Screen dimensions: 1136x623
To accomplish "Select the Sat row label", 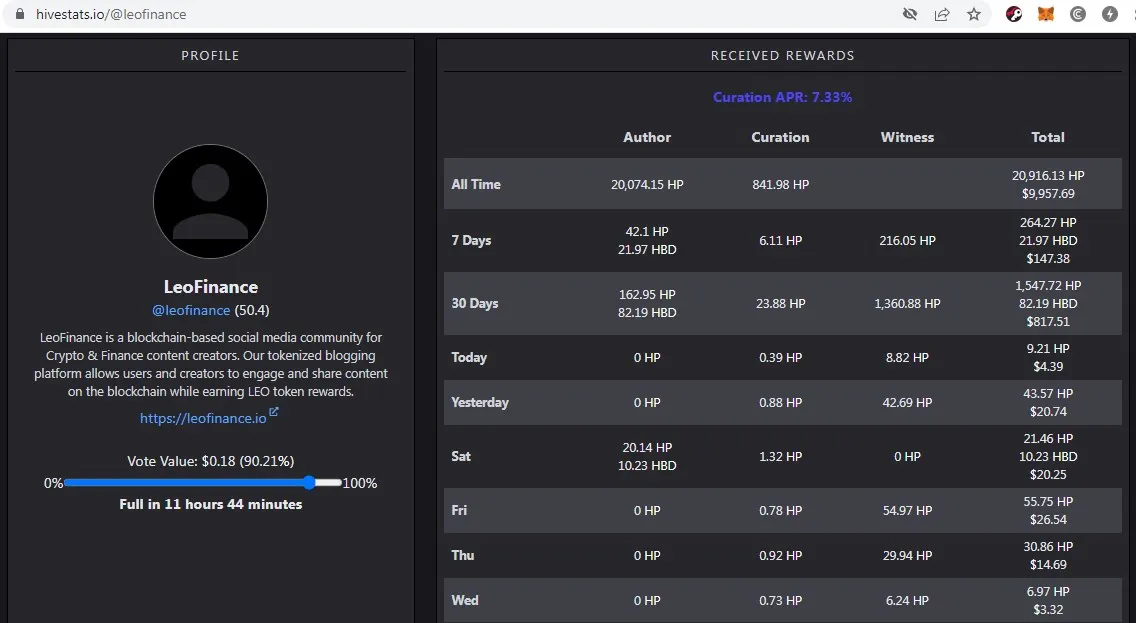I will click(x=461, y=456).
